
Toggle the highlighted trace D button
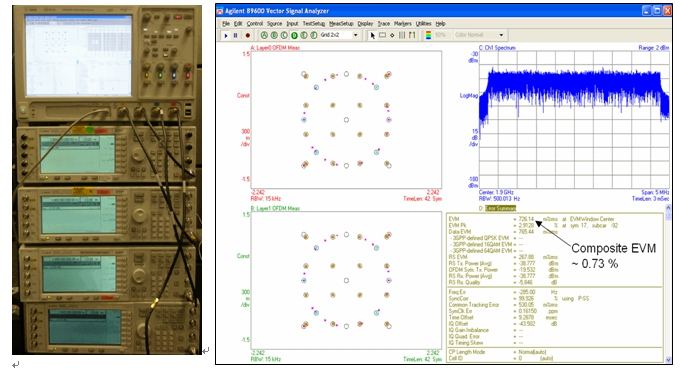(294, 35)
